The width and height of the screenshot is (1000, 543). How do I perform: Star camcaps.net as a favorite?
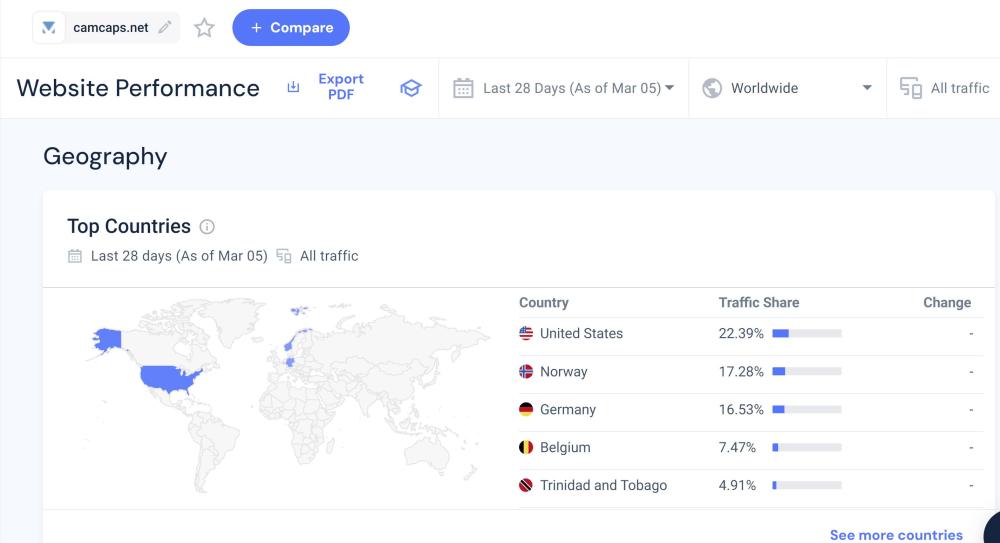click(204, 28)
